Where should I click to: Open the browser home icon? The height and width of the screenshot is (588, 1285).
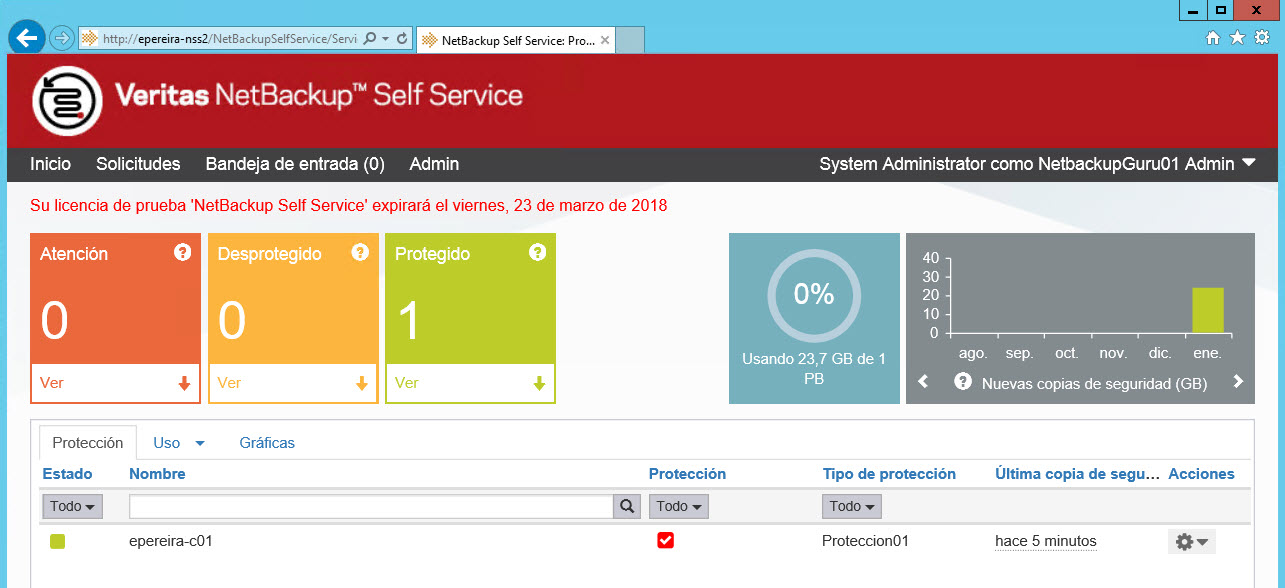1213,37
